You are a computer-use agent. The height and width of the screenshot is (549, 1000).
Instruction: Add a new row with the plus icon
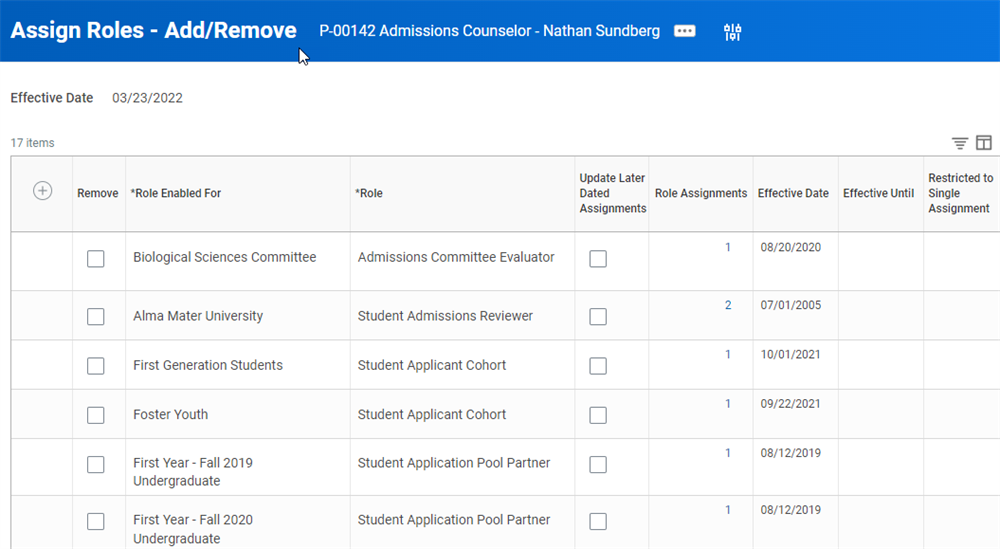coord(43,191)
